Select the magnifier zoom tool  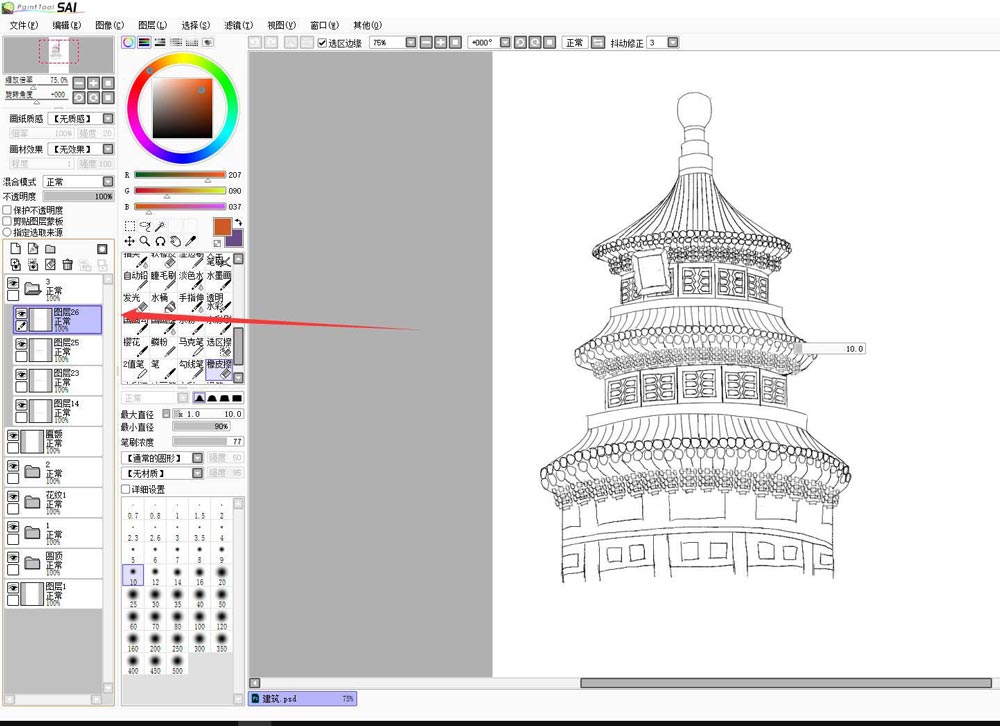click(x=144, y=240)
